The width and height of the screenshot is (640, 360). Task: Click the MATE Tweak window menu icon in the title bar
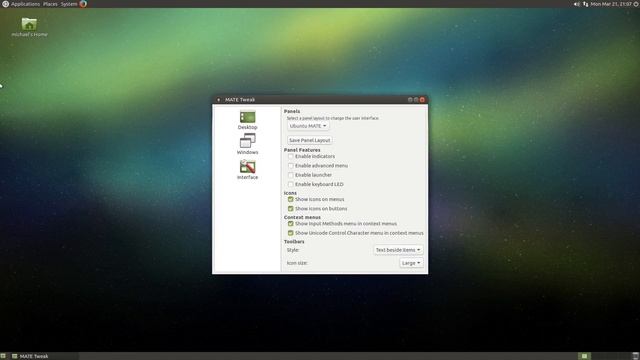218,100
